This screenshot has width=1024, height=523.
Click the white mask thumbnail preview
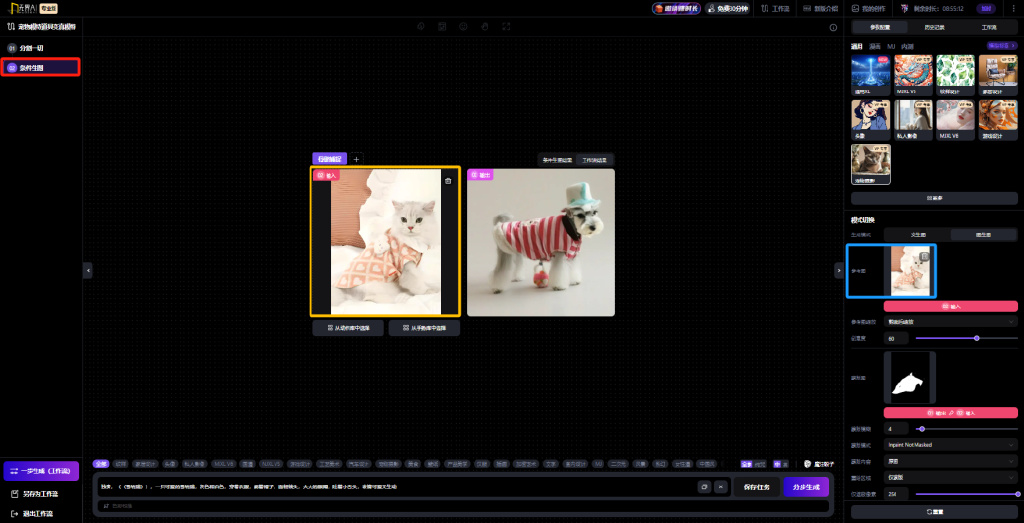pyautogui.click(x=910, y=377)
